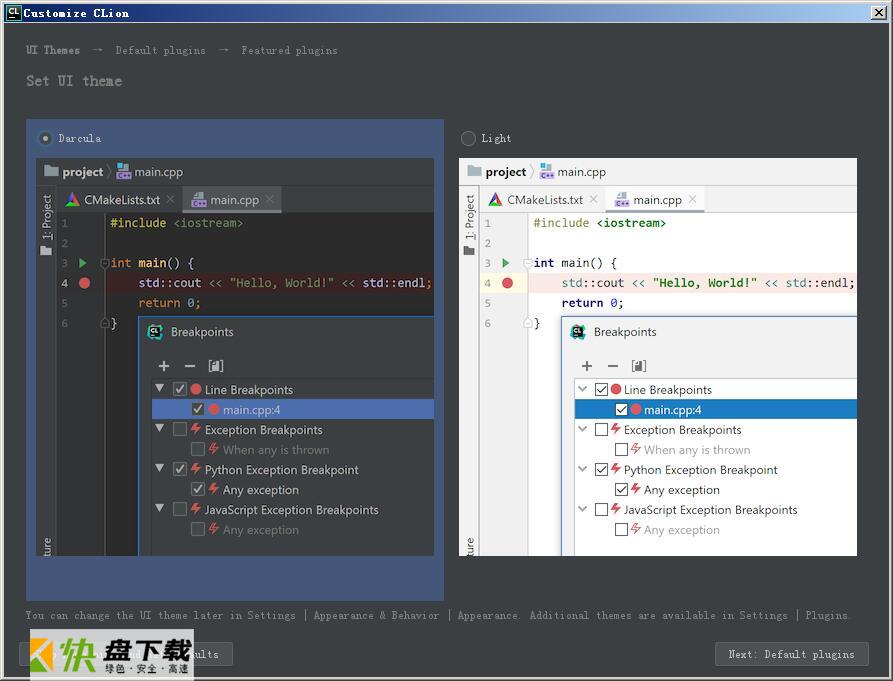Image resolution: width=893 pixels, height=681 pixels.
Task: Collapse Exception Breakpoints node in Darcula preview
Action: [x=160, y=428]
